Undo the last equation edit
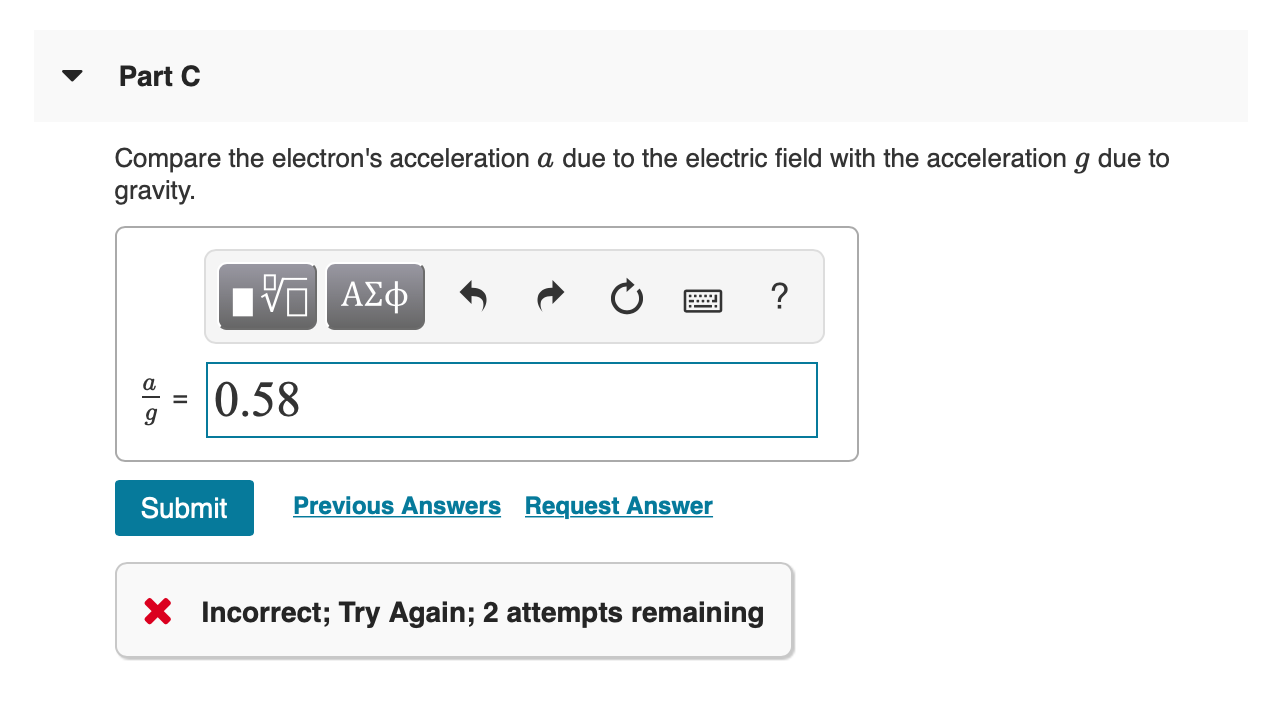The height and width of the screenshot is (728, 1276). 473,296
